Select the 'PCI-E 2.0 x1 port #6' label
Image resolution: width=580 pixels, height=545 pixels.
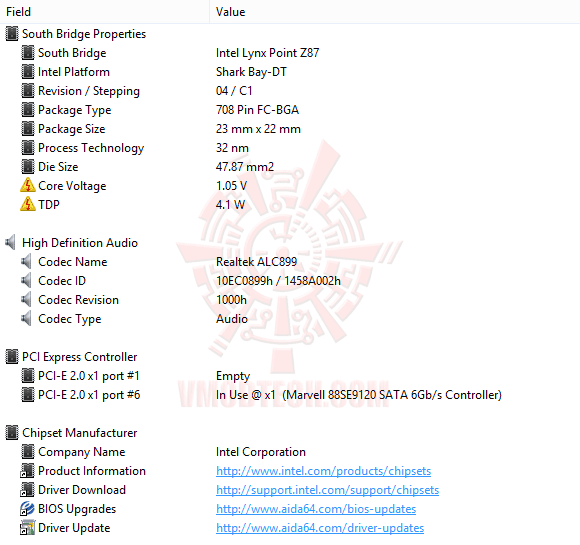[89, 395]
